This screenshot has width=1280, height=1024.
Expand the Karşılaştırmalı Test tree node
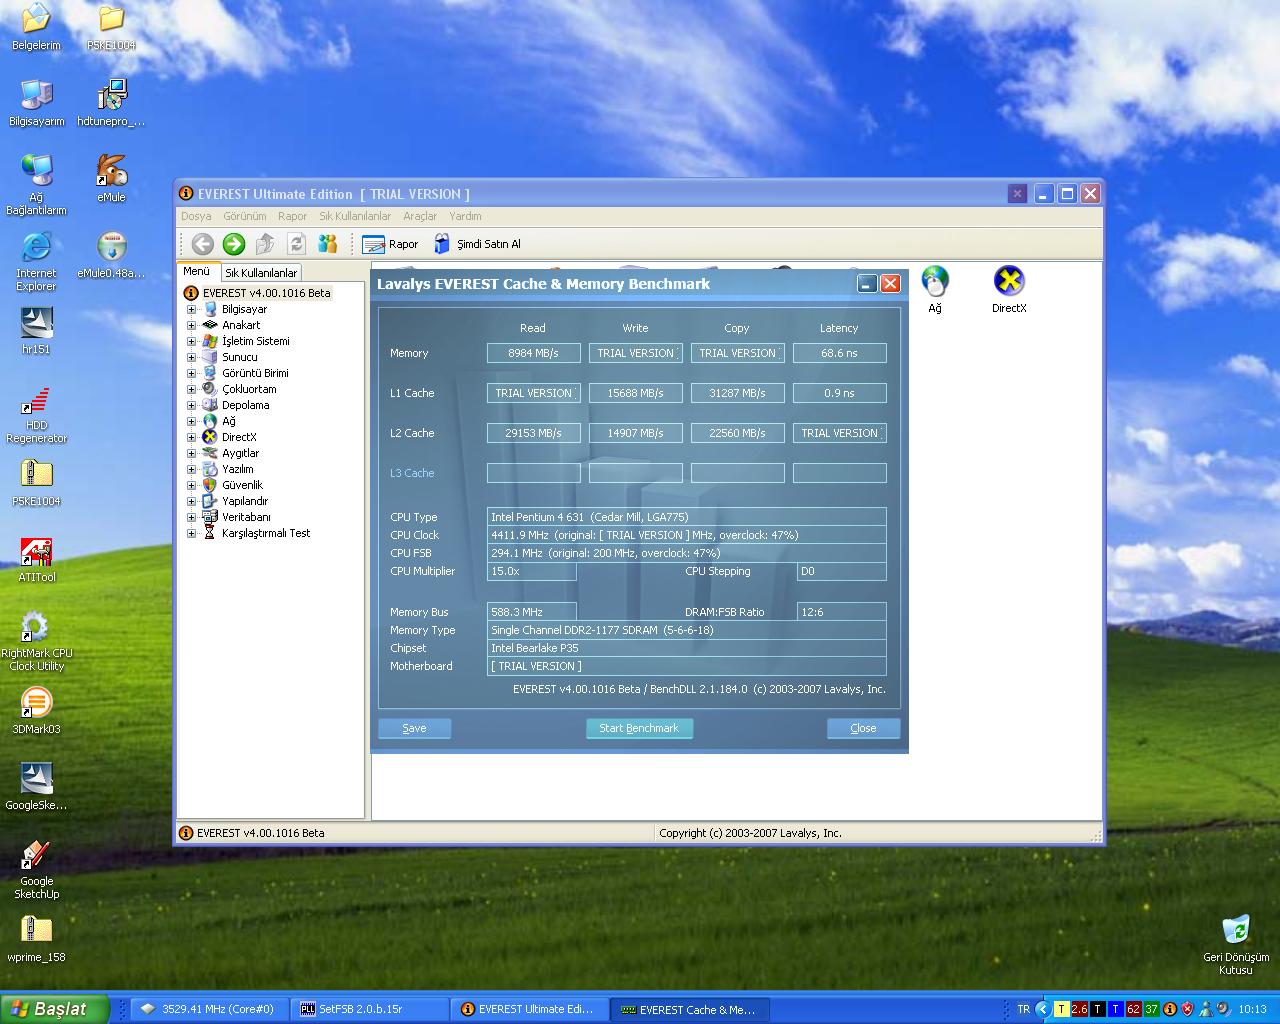point(192,533)
